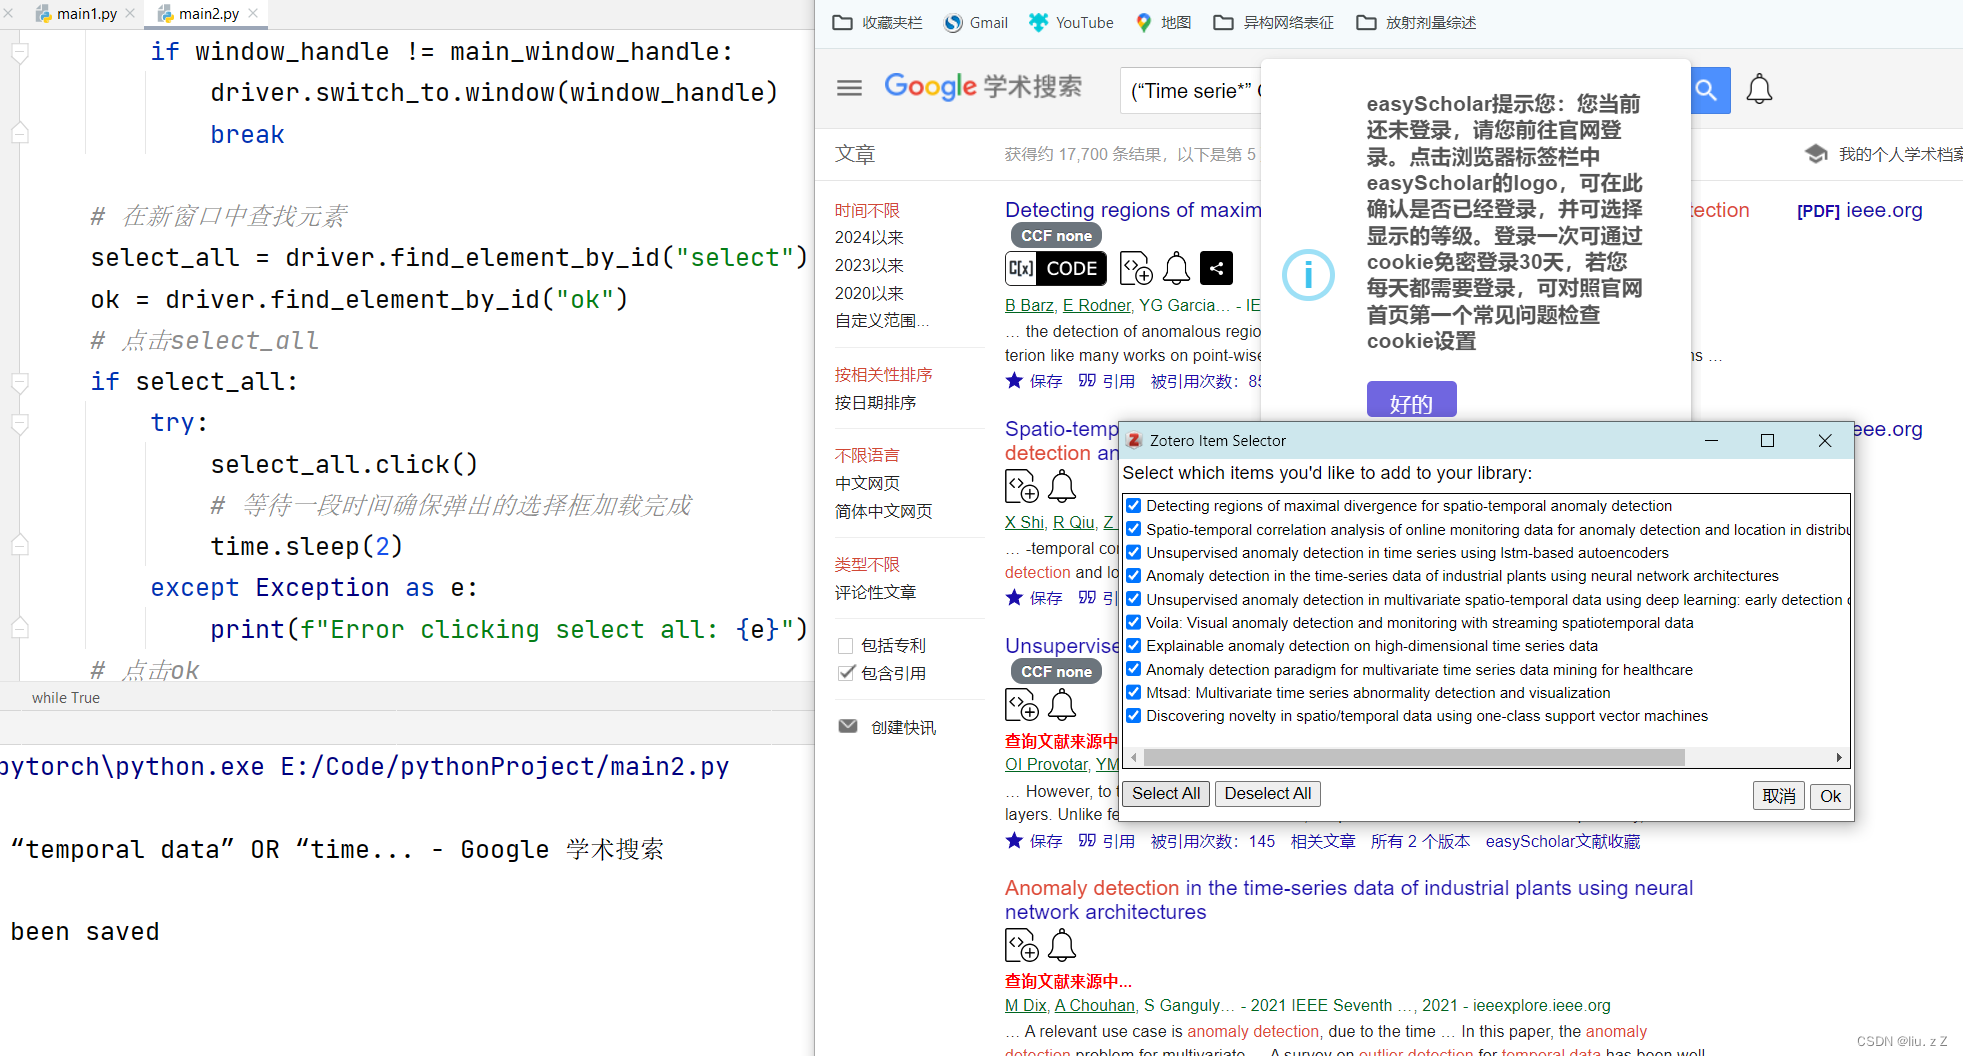
Task: Click Ok in Zotero Item Selector
Action: click(1830, 796)
